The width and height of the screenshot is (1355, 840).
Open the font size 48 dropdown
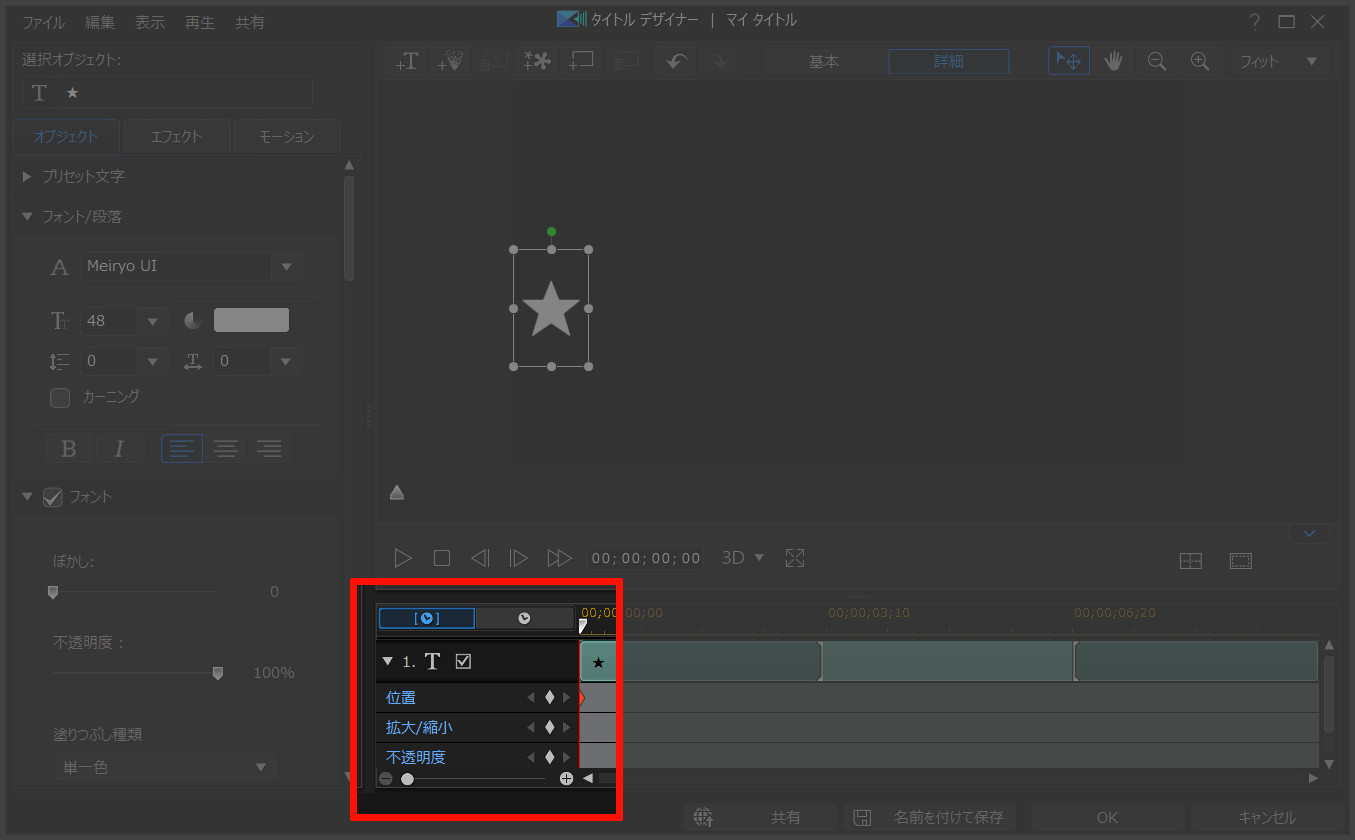coord(152,321)
